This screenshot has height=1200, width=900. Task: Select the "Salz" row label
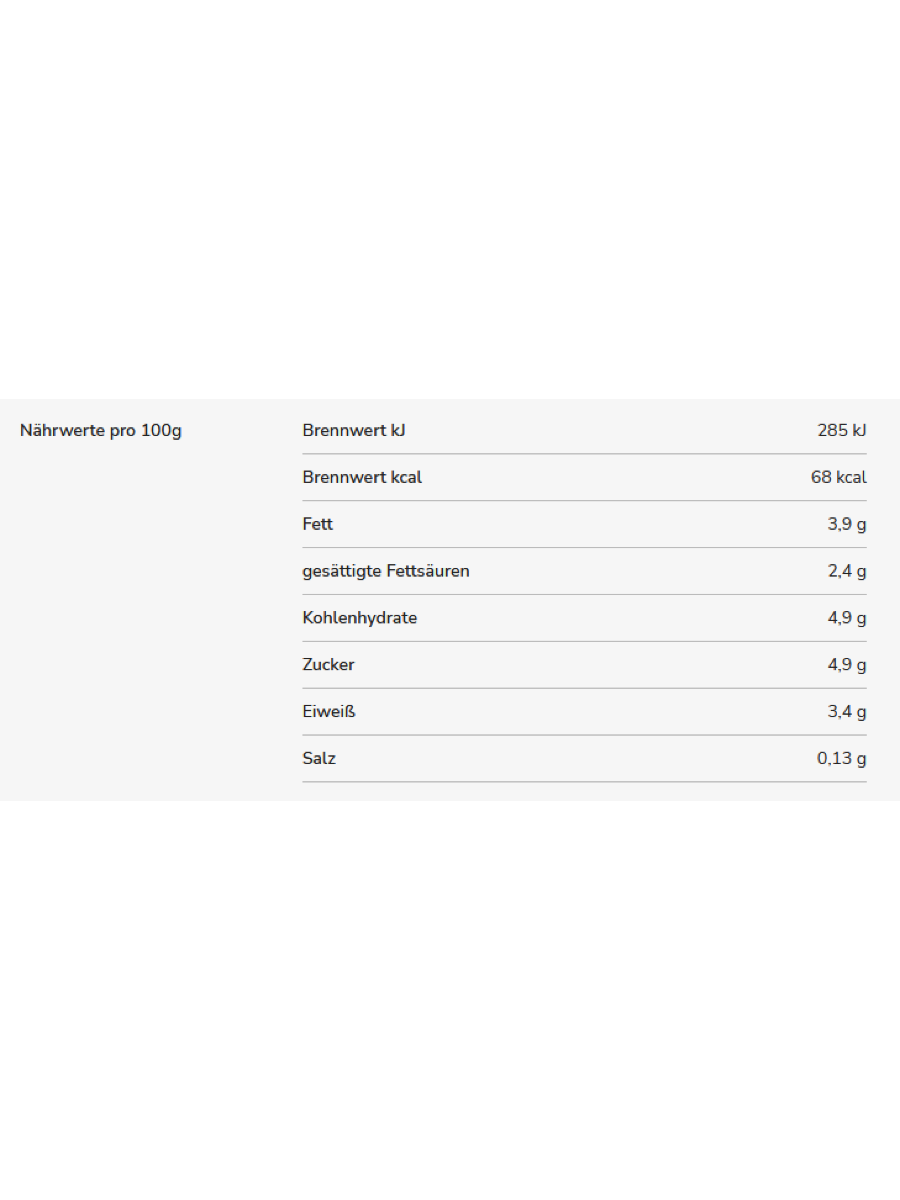(x=319, y=759)
